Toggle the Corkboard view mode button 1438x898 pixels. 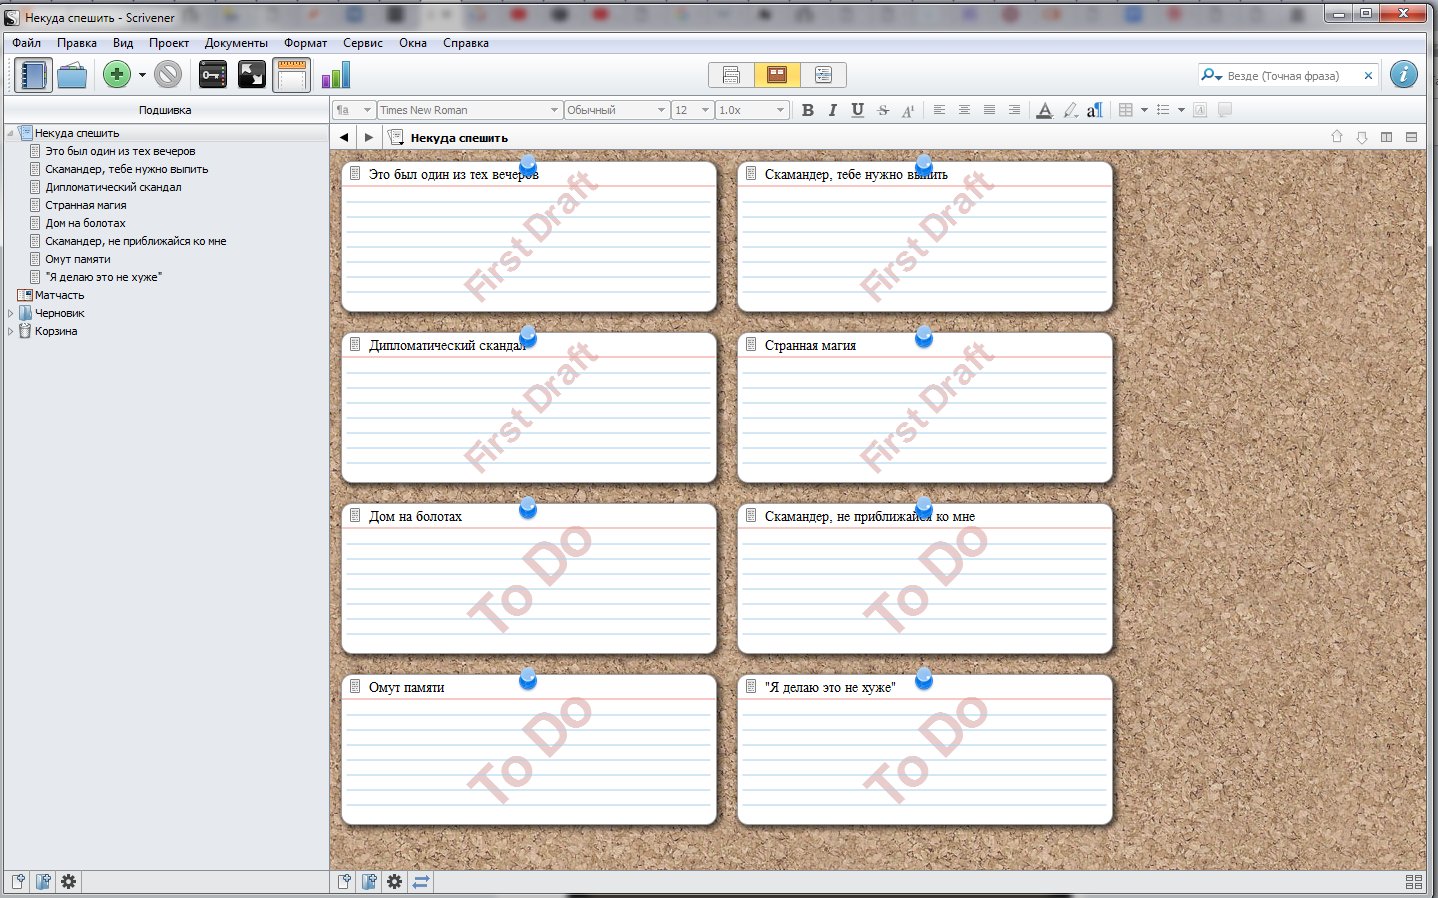777,75
